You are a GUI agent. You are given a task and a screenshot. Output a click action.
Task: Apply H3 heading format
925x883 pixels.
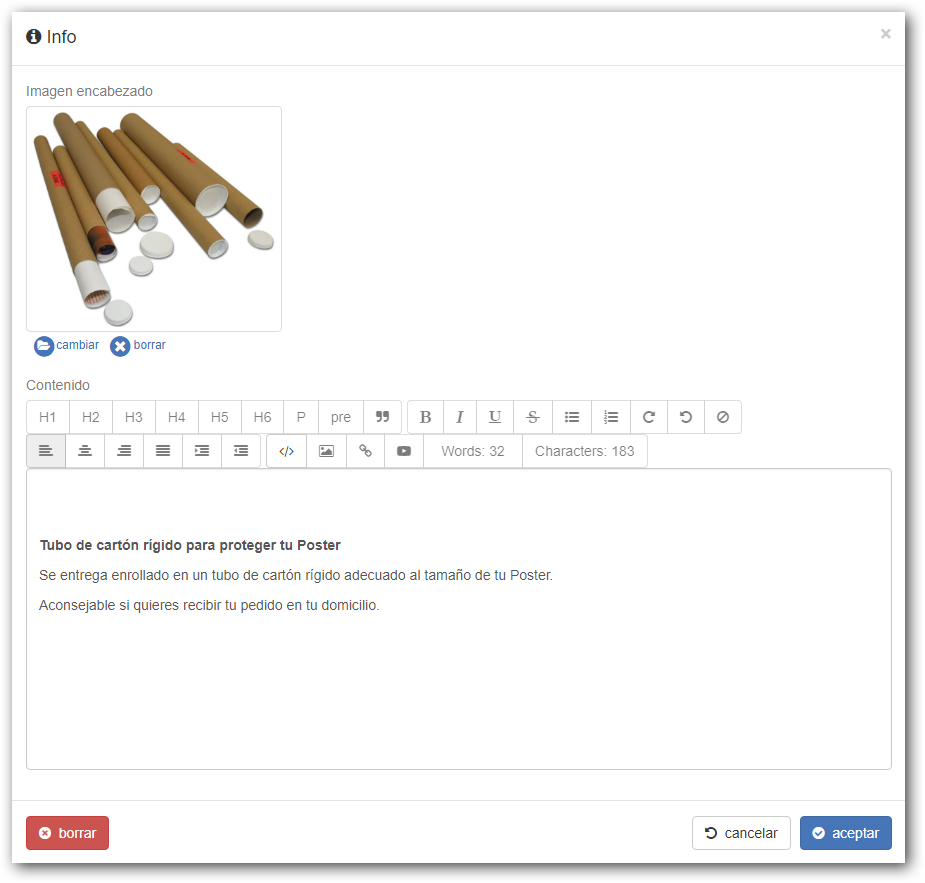(x=134, y=417)
